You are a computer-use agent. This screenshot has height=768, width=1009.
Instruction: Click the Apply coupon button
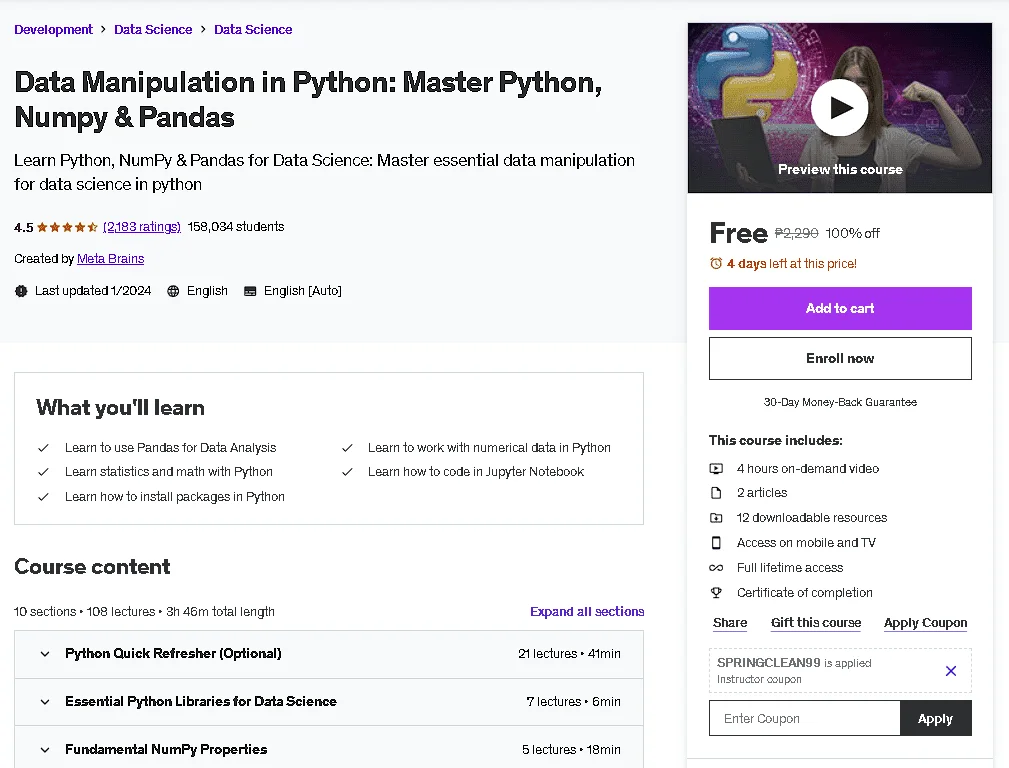click(936, 718)
